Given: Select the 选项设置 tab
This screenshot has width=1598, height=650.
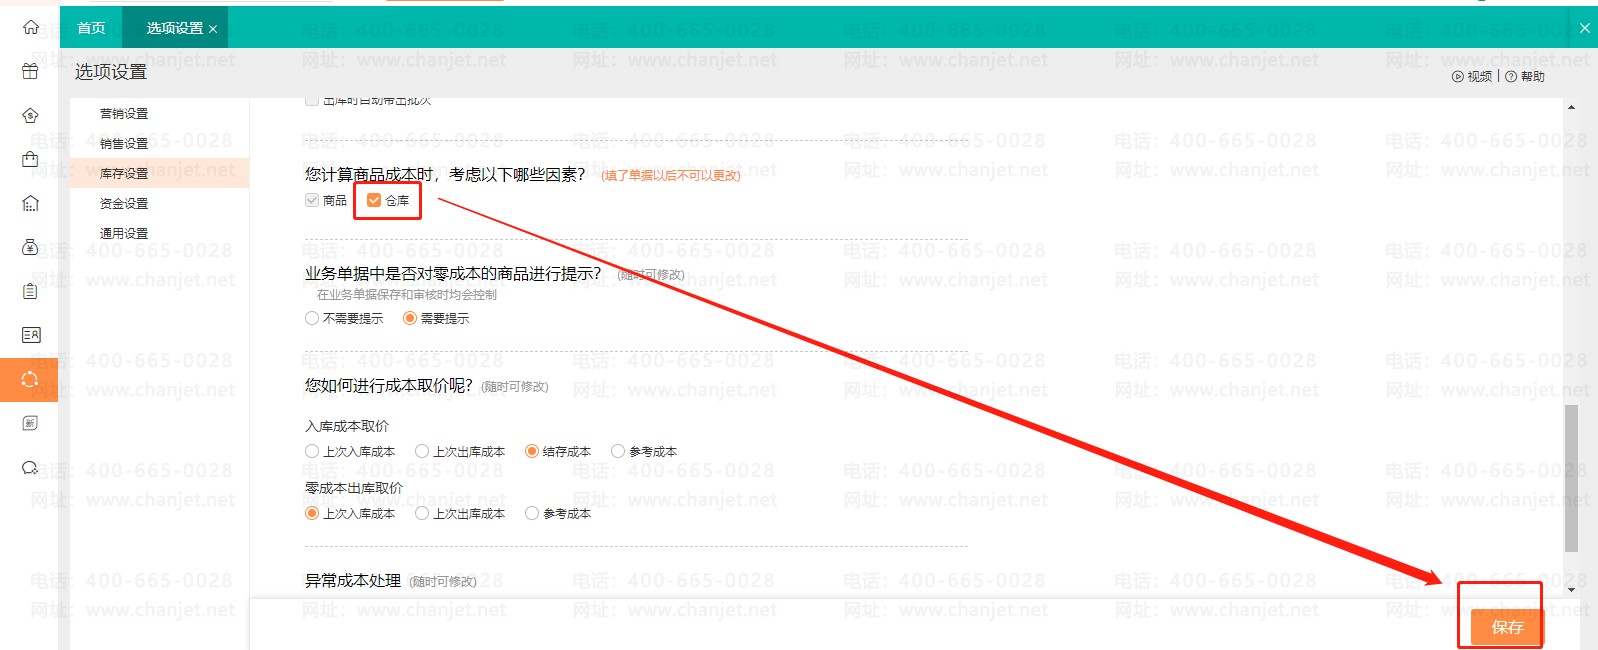Looking at the screenshot, I should coord(174,28).
